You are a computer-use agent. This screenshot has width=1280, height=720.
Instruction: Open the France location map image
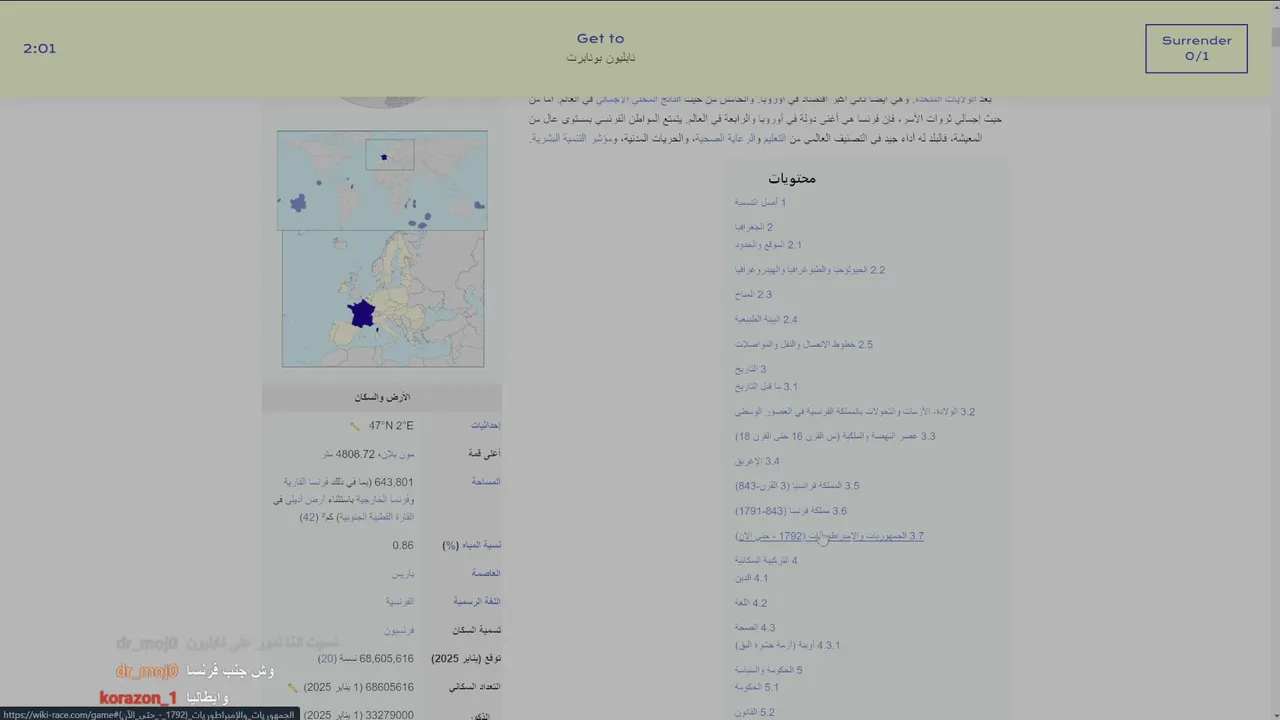coord(383,299)
